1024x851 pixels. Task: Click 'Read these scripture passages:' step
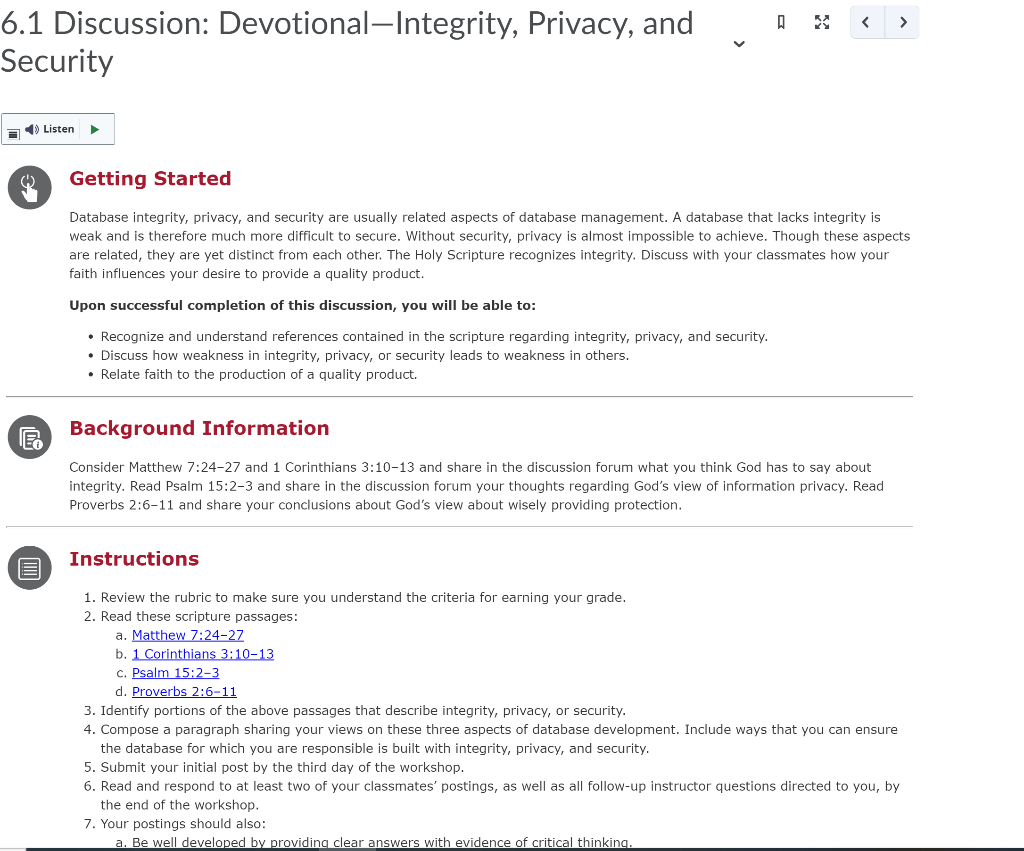pyautogui.click(x=199, y=616)
